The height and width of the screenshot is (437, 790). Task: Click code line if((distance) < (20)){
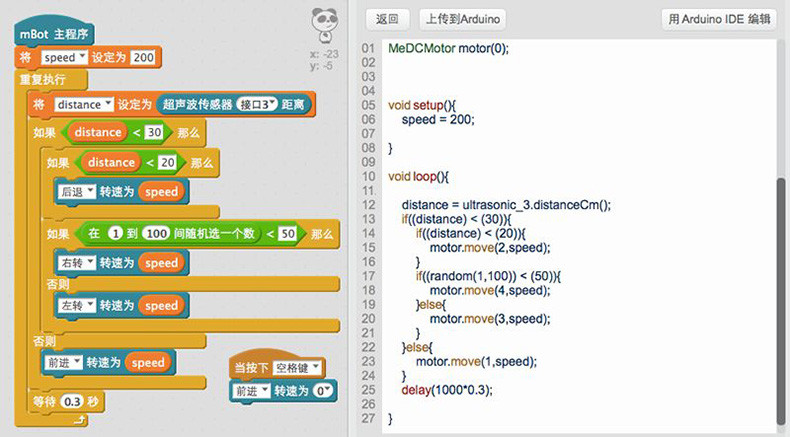[x=470, y=233]
